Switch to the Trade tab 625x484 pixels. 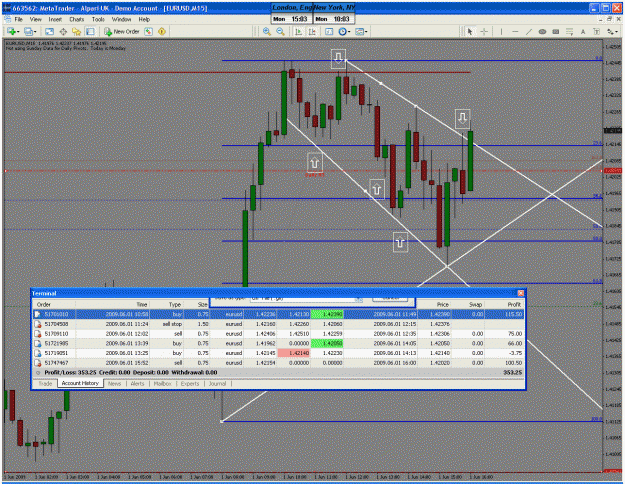click(x=45, y=384)
